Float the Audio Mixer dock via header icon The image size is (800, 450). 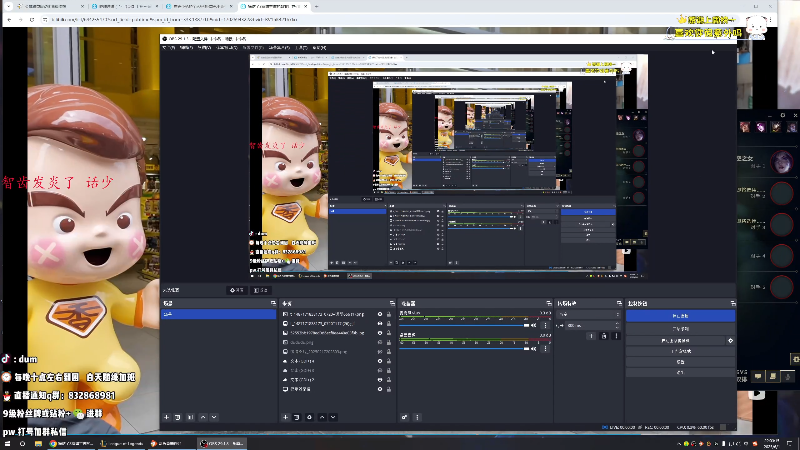coord(548,304)
